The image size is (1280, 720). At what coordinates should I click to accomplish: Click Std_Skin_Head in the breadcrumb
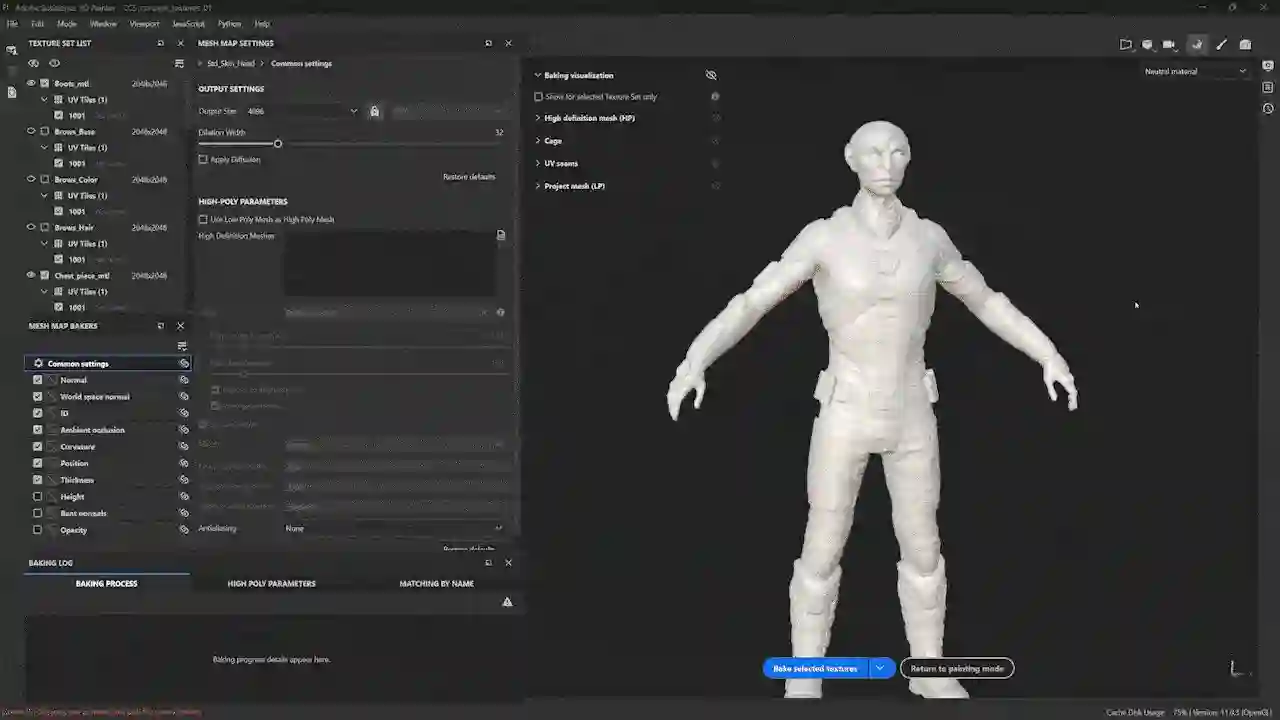coord(231,63)
